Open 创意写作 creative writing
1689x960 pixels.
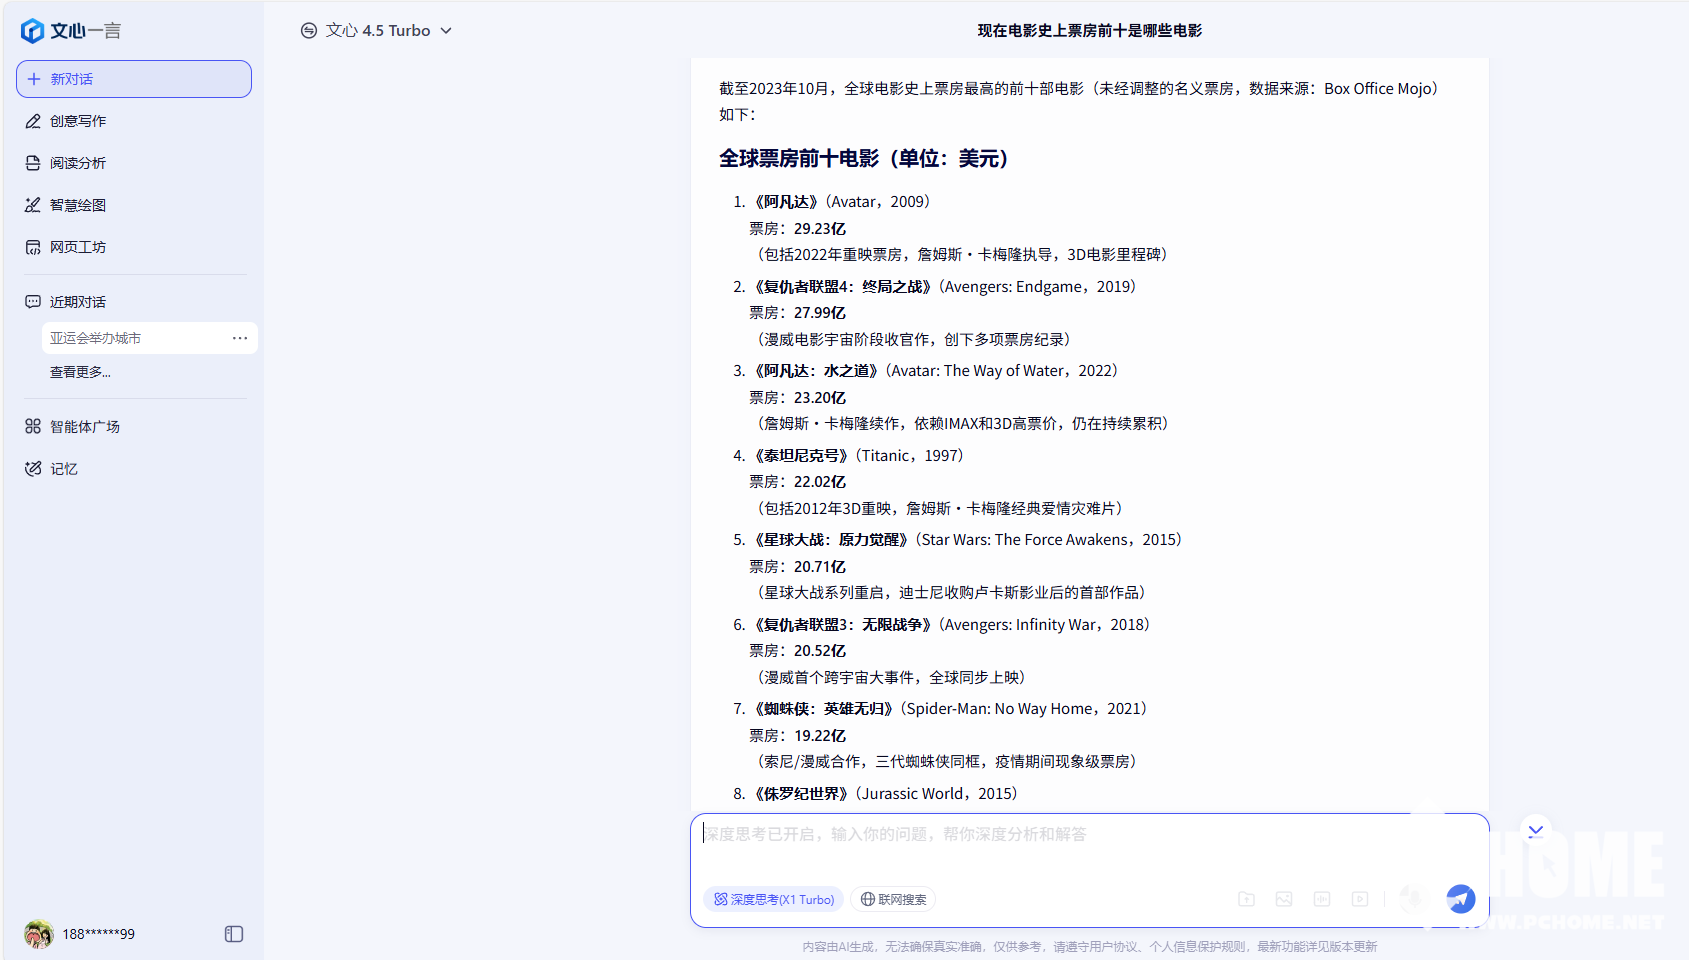click(78, 121)
